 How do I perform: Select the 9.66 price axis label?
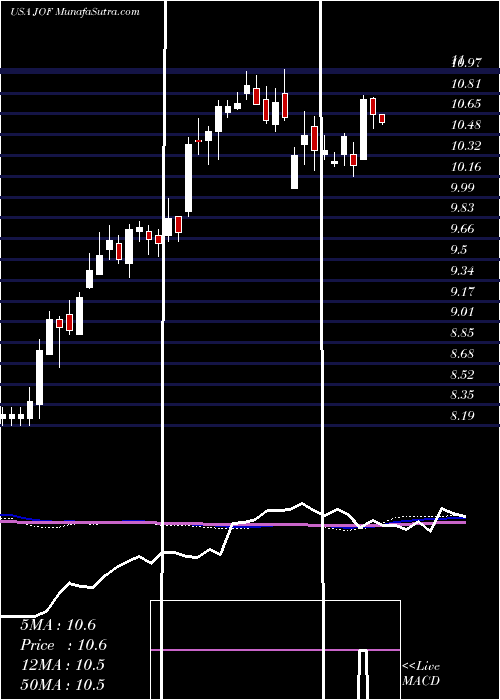[462, 229]
